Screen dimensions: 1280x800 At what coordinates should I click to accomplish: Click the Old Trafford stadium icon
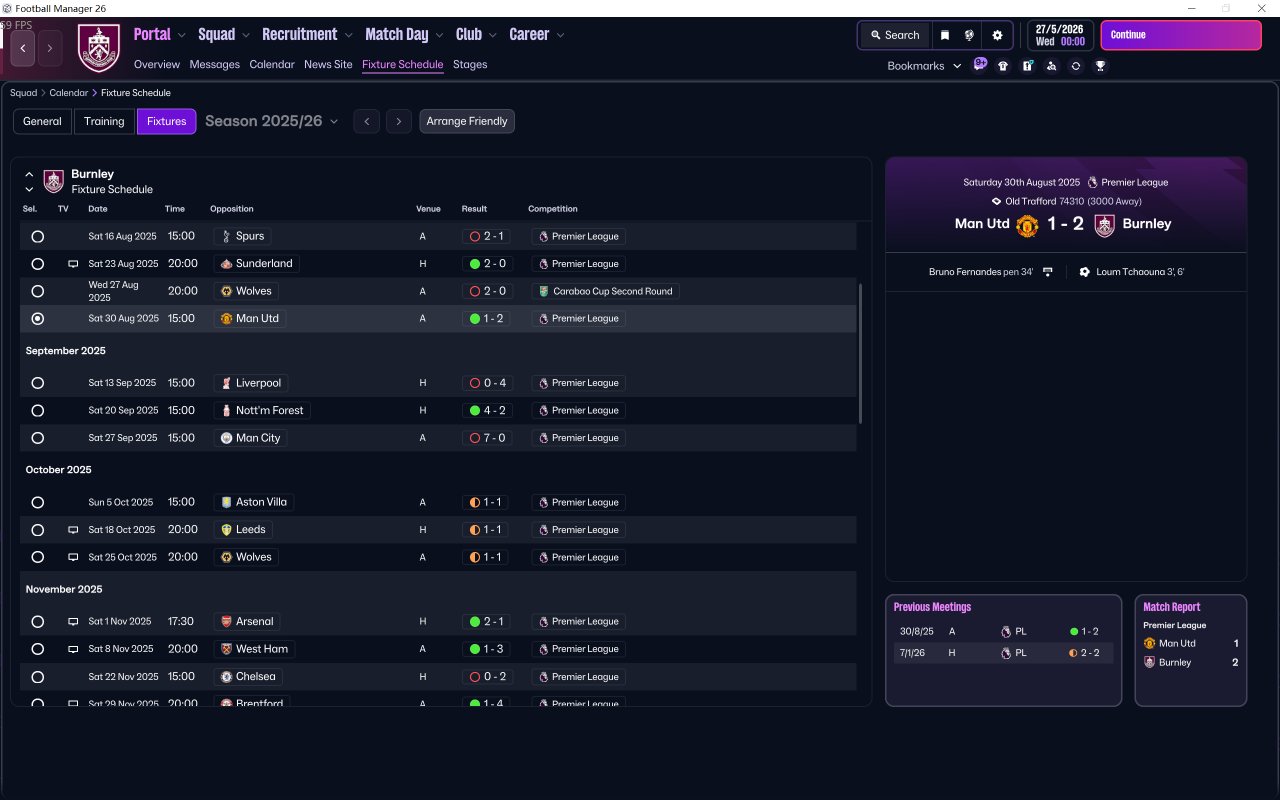(996, 201)
